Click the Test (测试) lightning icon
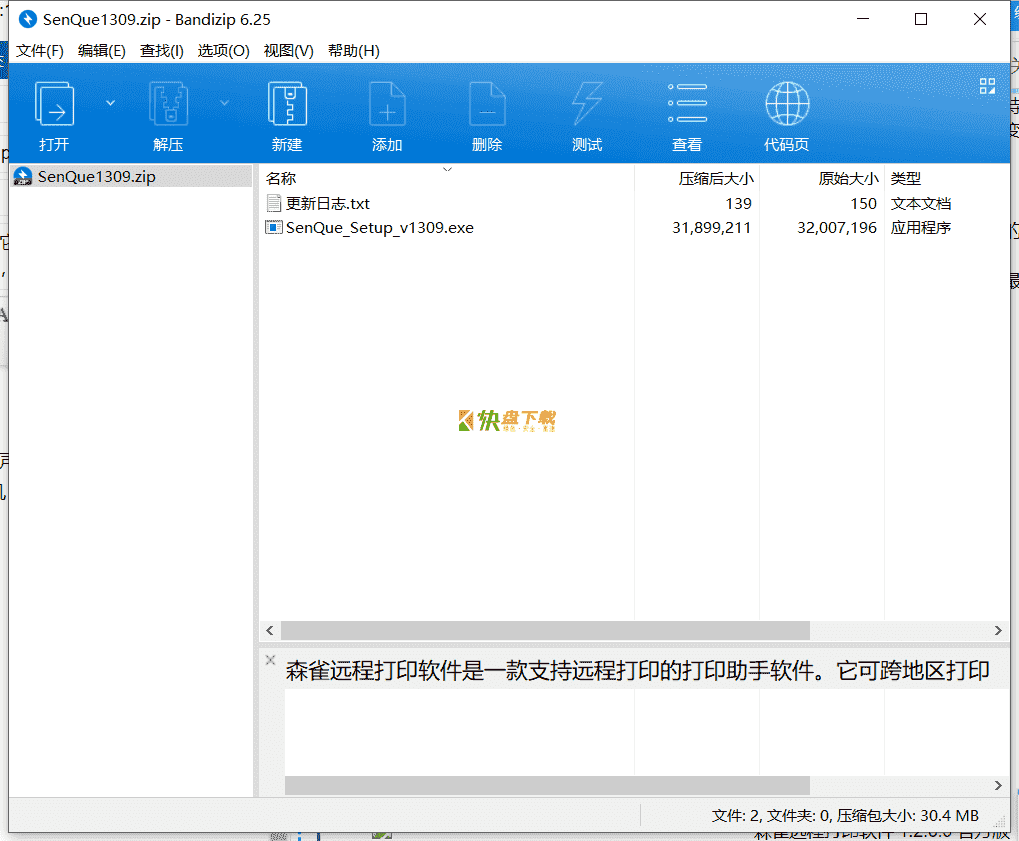This screenshot has height=841, width=1019. [x=587, y=104]
